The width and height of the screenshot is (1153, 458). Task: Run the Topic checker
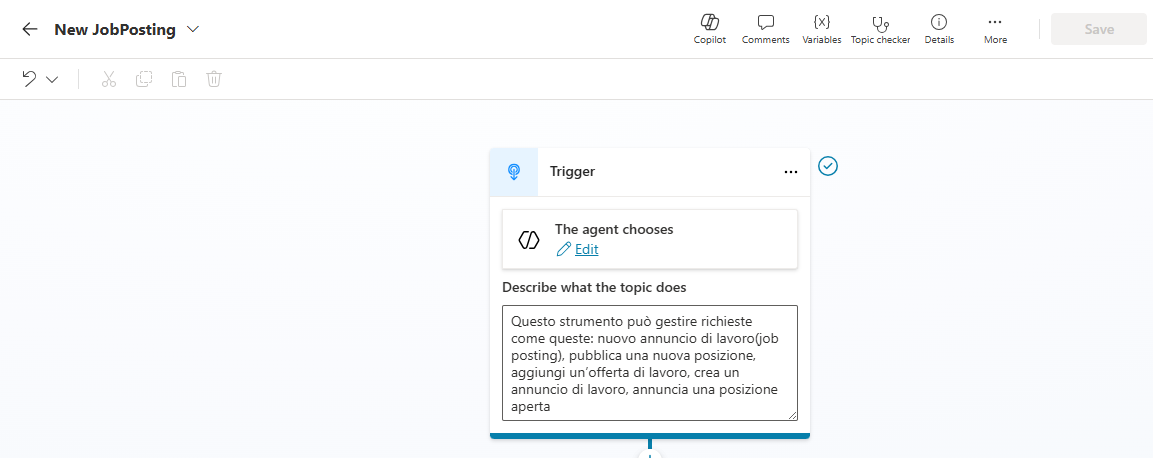tap(880, 28)
